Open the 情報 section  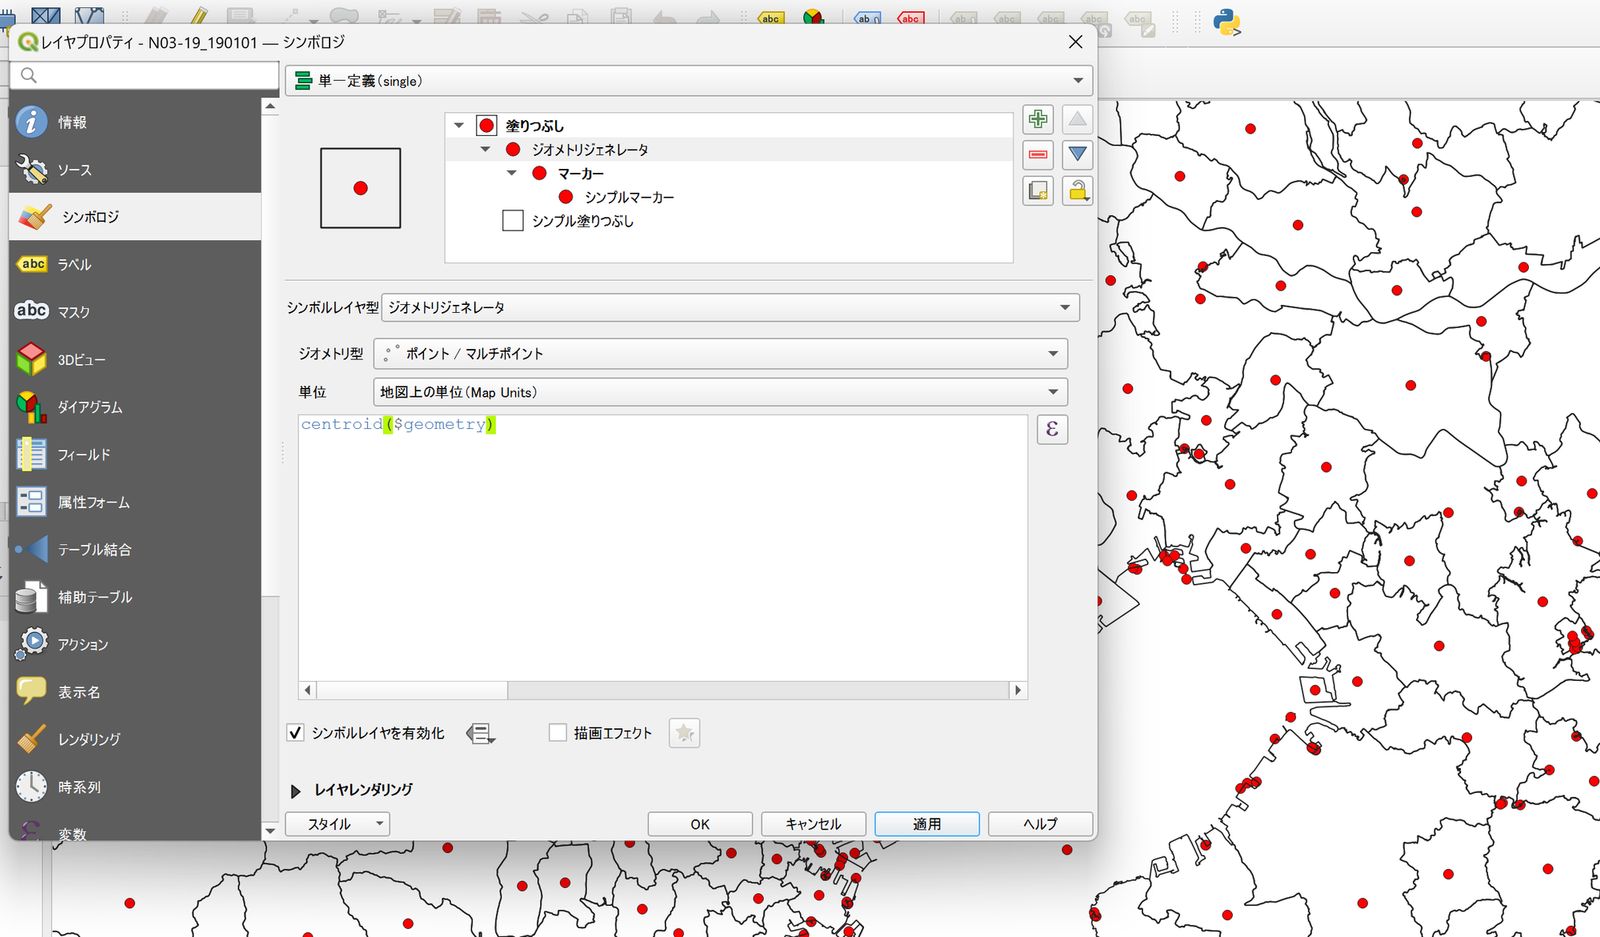point(135,122)
